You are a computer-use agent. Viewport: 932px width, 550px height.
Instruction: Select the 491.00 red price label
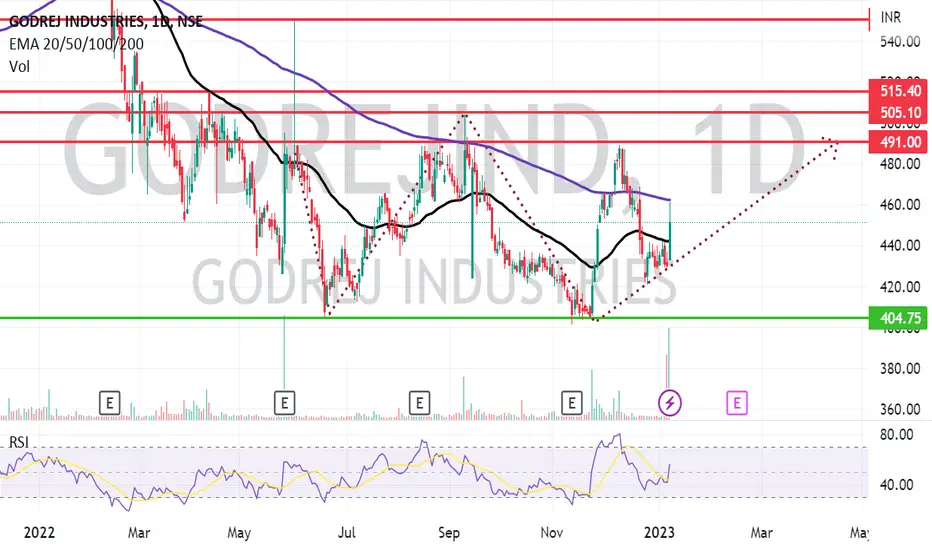coord(898,142)
